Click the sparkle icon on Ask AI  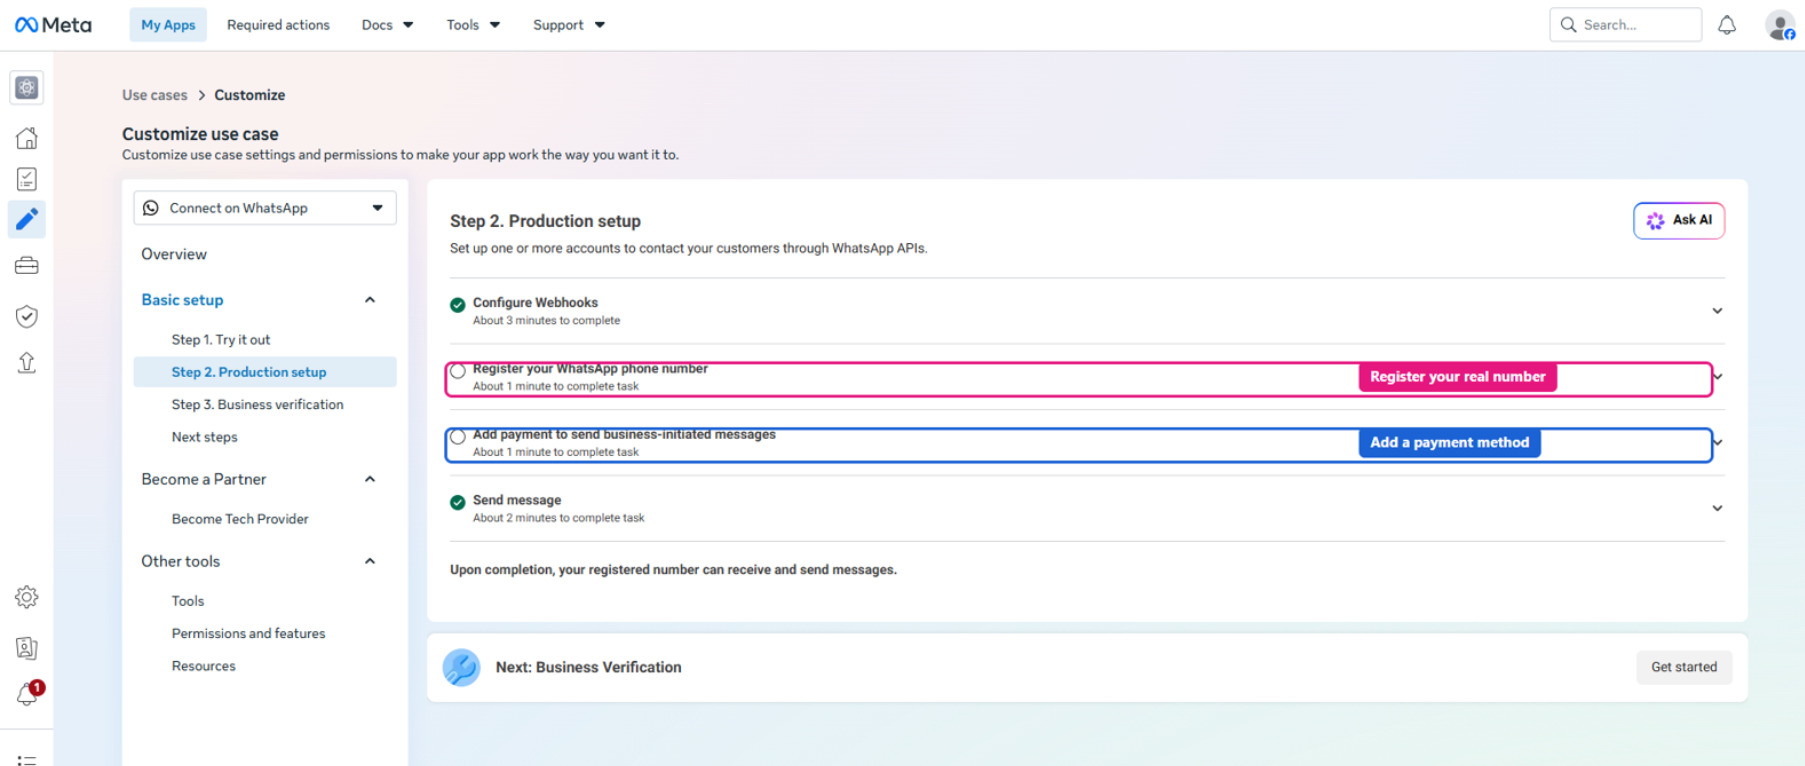click(1656, 221)
